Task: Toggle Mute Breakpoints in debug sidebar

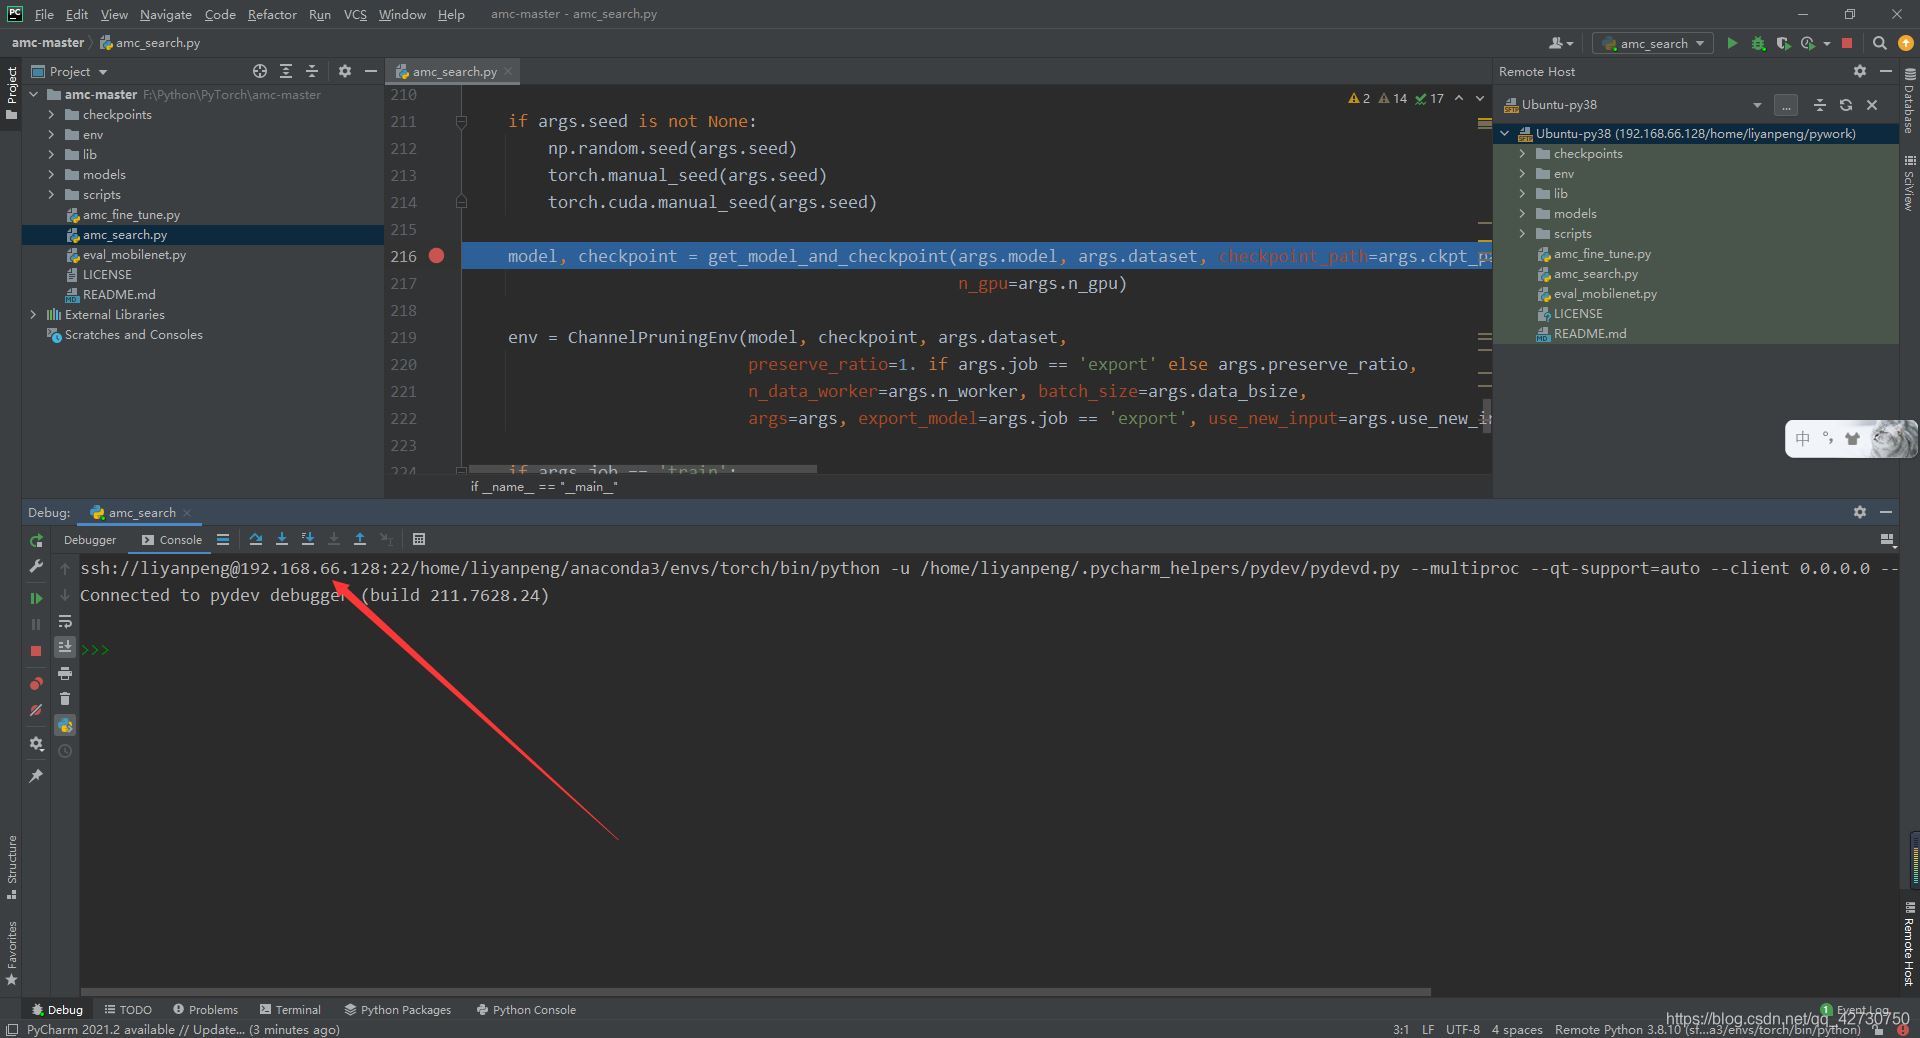Action: (x=36, y=710)
